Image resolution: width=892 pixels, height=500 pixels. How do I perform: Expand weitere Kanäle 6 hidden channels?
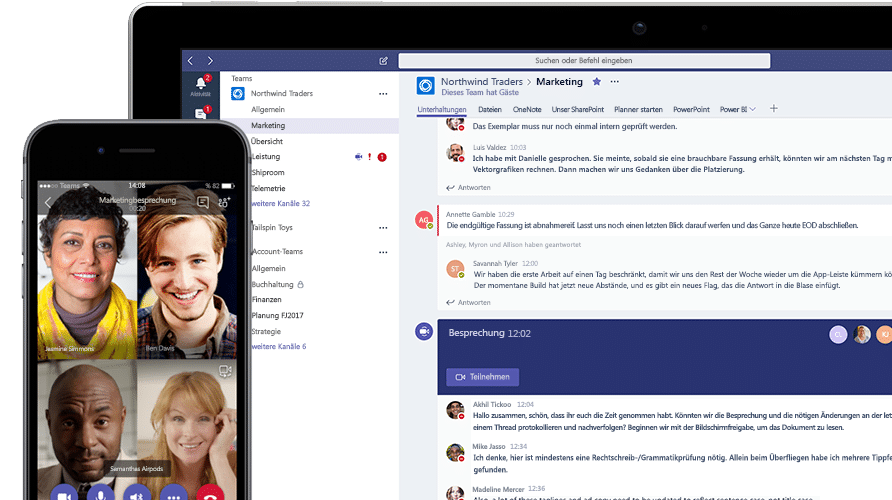pos(279,346)
